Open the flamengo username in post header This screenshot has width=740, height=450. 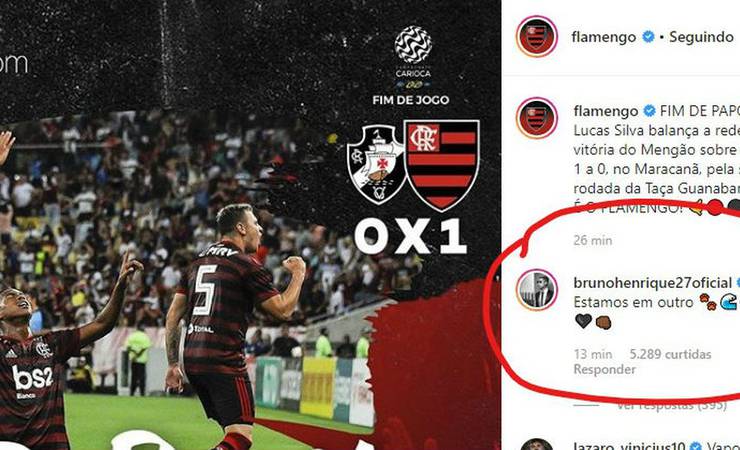[x=604, y=37]
